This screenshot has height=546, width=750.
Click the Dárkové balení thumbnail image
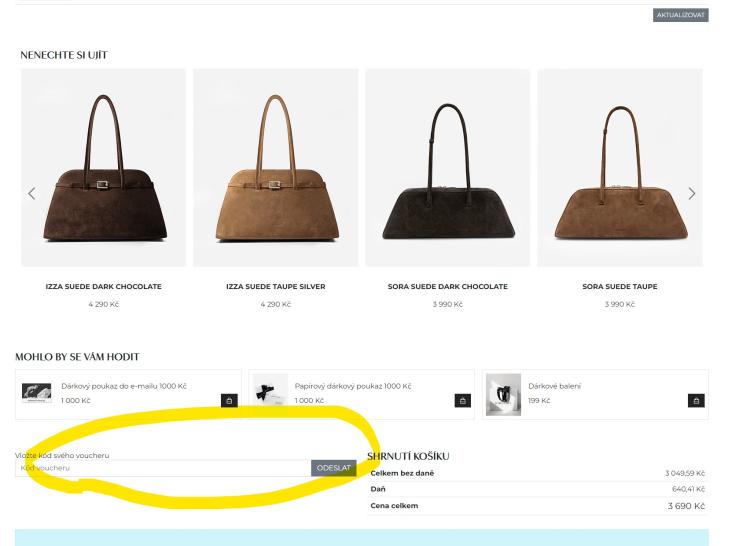point(503,394)
